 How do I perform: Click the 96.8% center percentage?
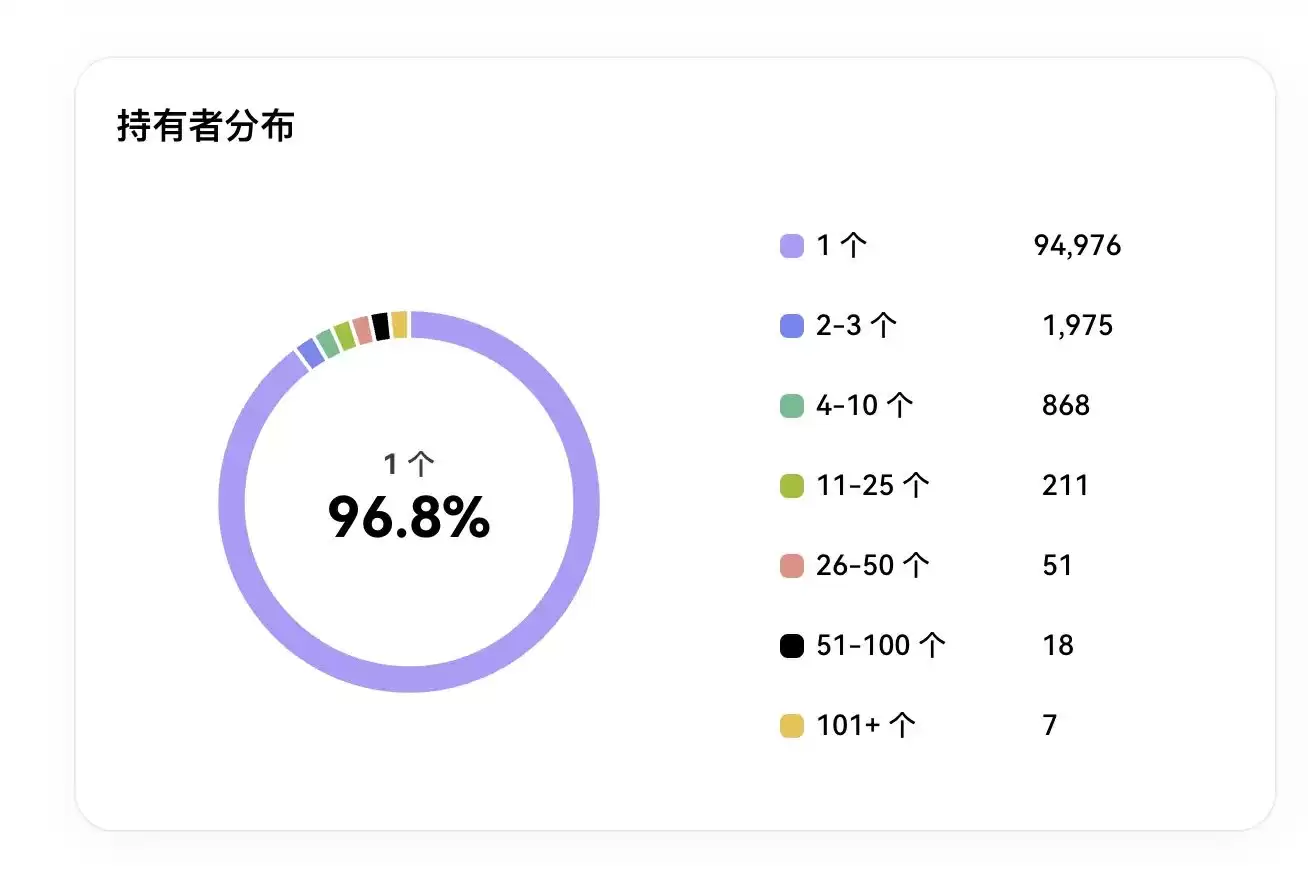pyautogui.click(x=409, y=517)
